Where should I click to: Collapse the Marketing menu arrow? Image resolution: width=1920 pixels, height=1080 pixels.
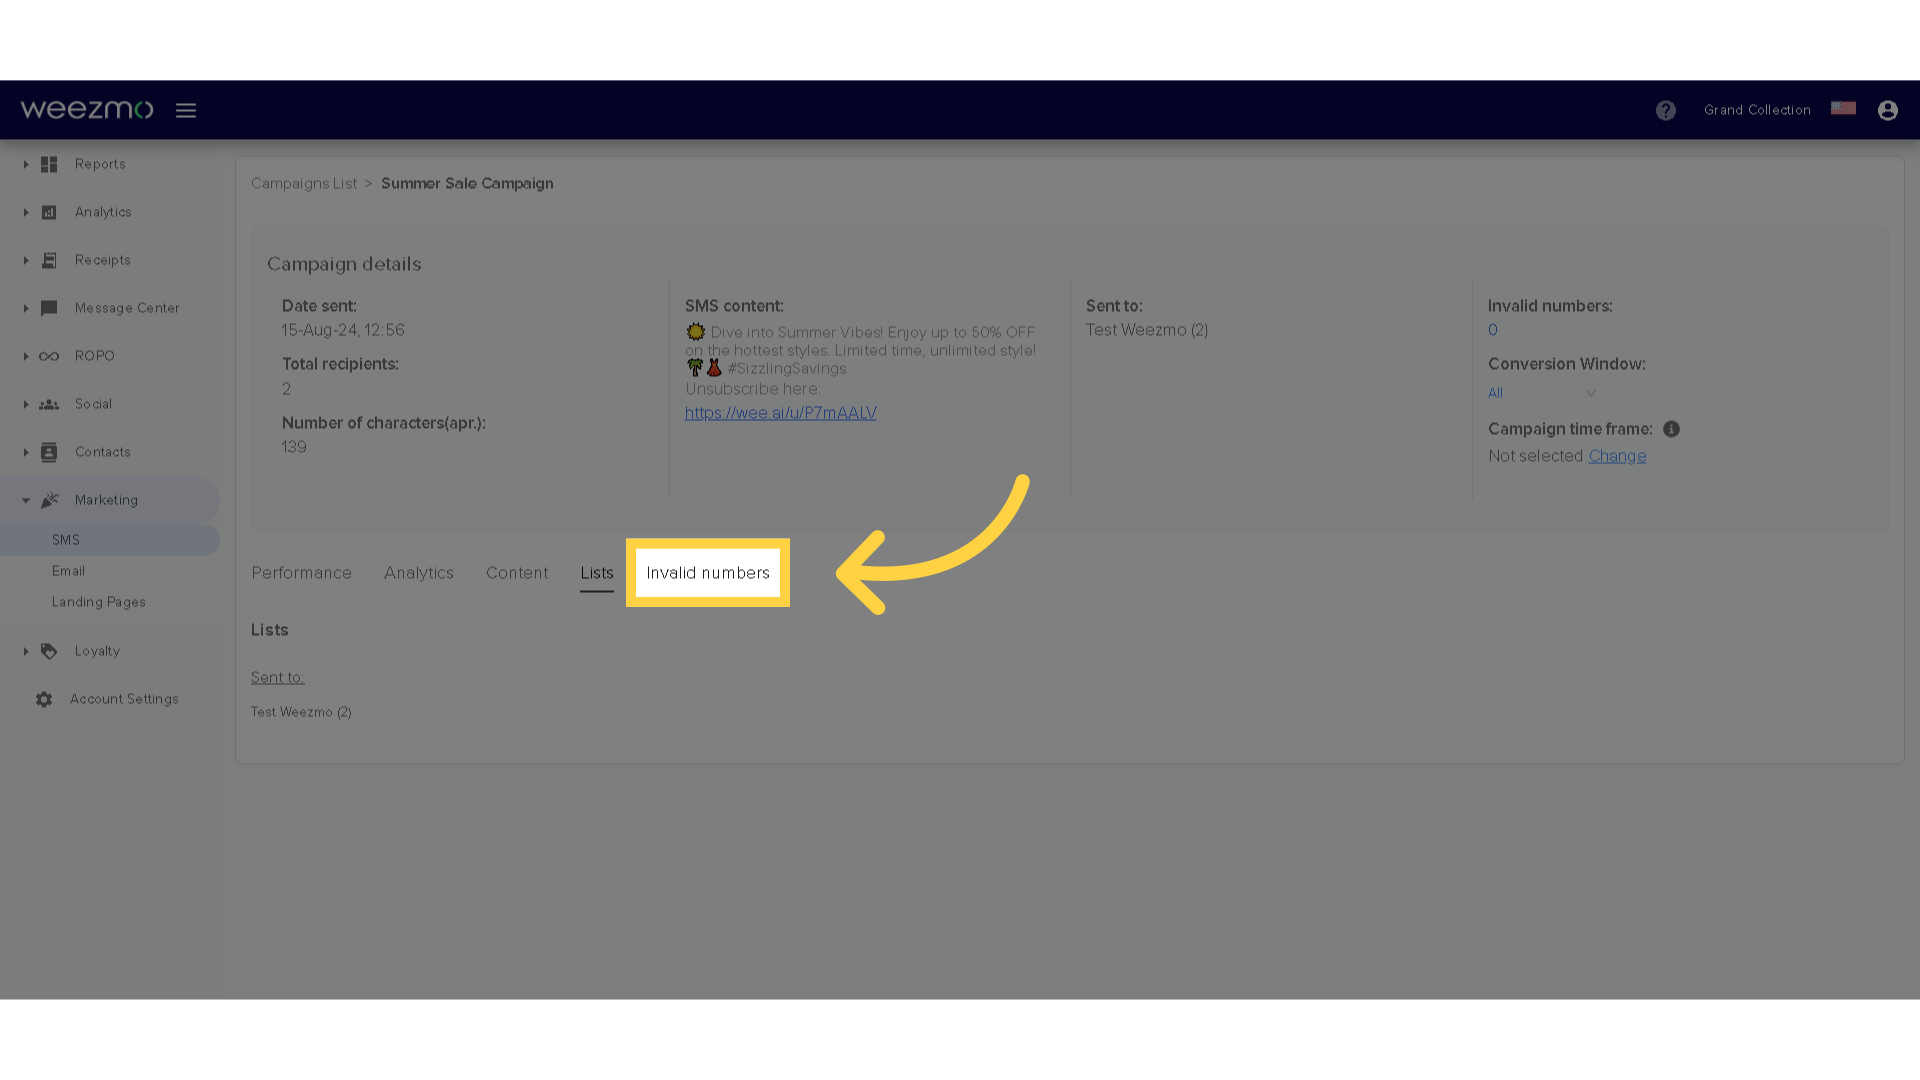26,500
